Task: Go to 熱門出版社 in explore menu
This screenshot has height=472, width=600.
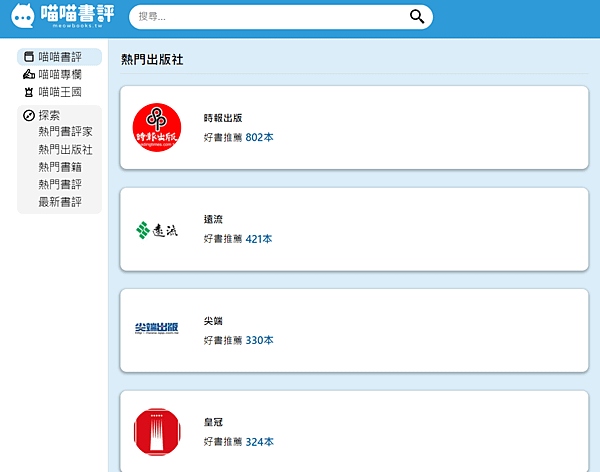Action: point(65,149)
